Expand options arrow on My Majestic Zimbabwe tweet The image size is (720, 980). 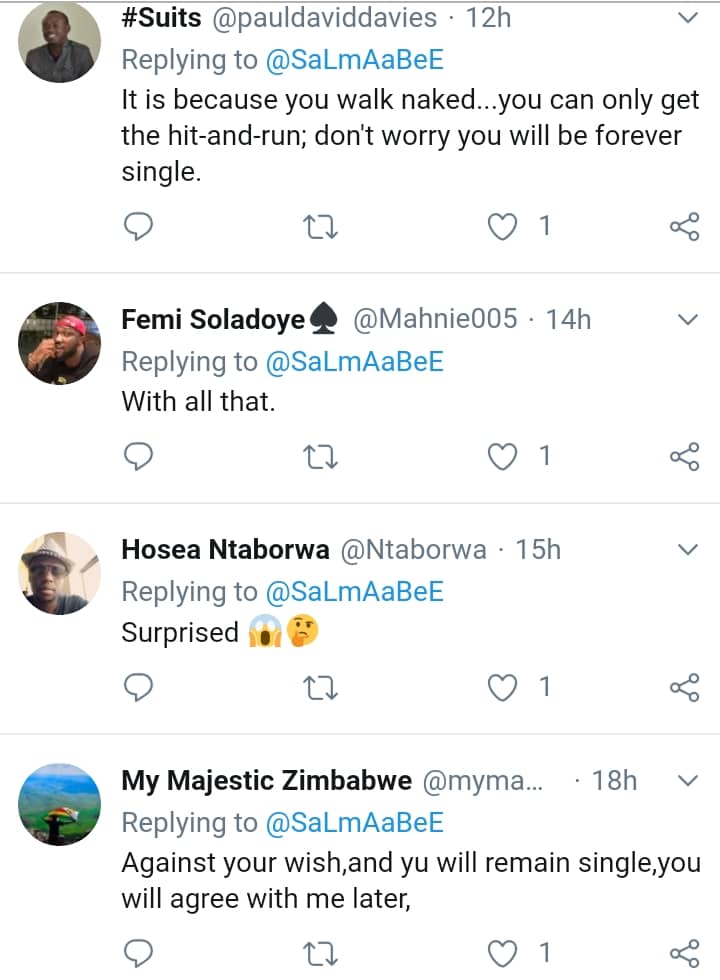click(x=688, y=780)
